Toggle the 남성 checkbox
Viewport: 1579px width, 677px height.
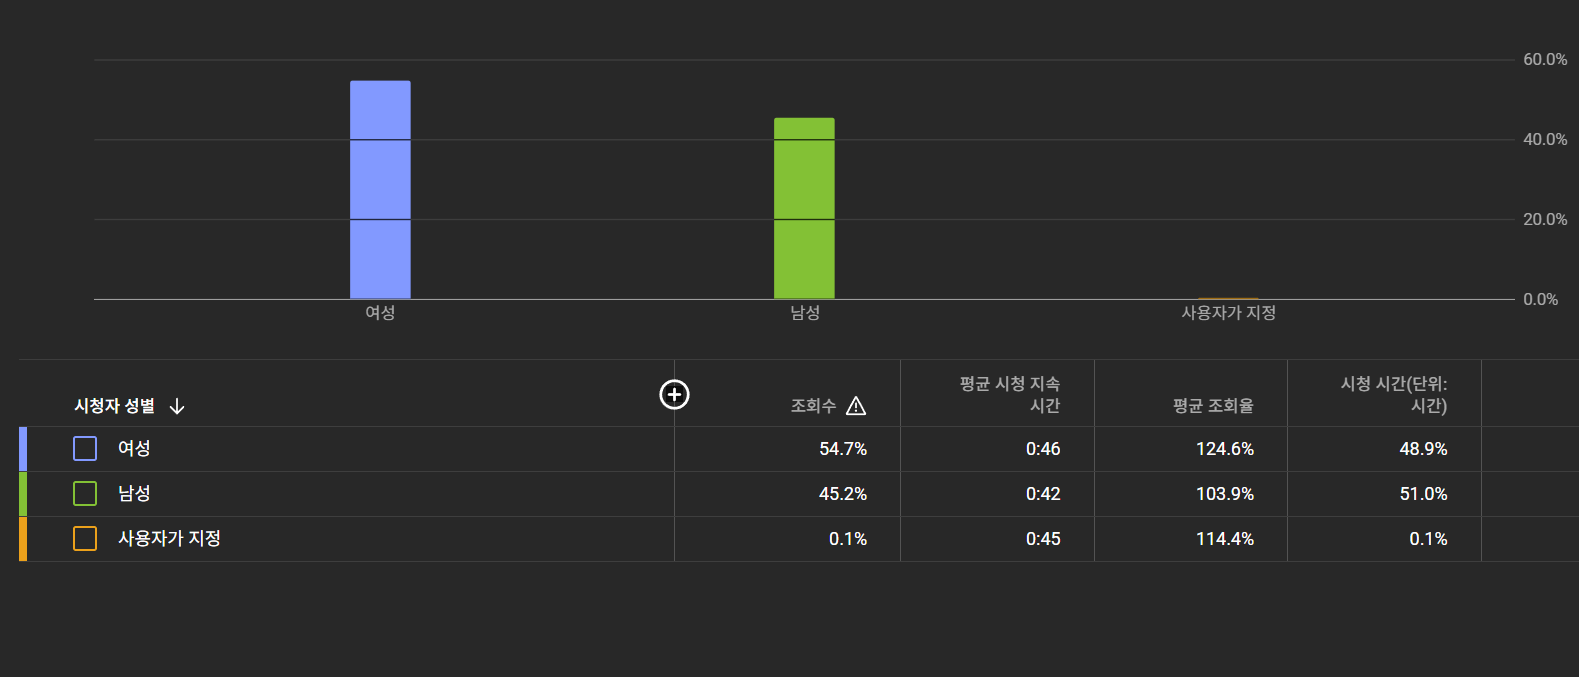coord(85,494)
